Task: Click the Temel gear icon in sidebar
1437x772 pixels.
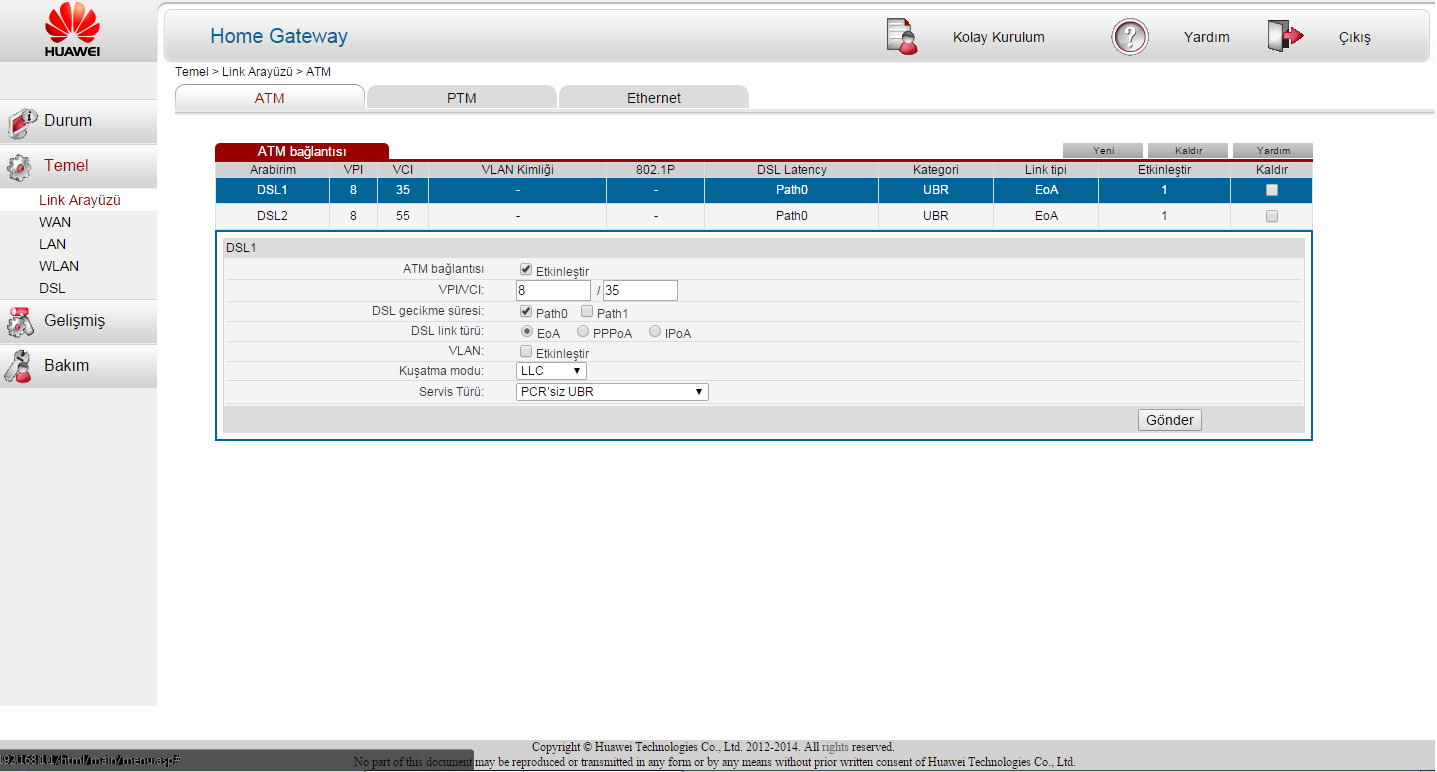Action: click(x=19, y=167)
